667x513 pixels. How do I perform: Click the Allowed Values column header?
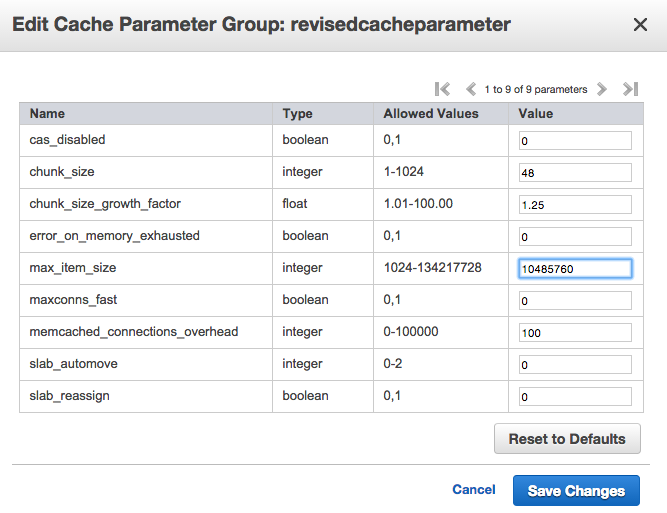click(431, 114)
